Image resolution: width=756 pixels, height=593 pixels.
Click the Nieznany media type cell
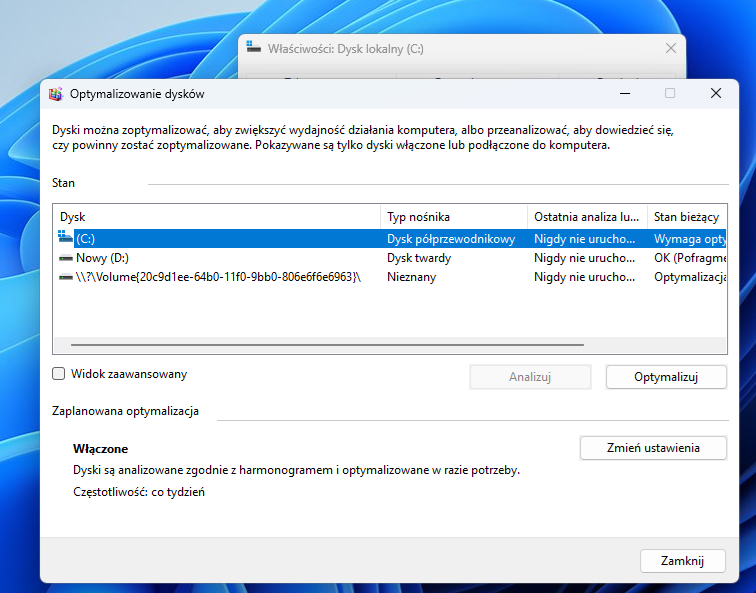coord(411,277)
